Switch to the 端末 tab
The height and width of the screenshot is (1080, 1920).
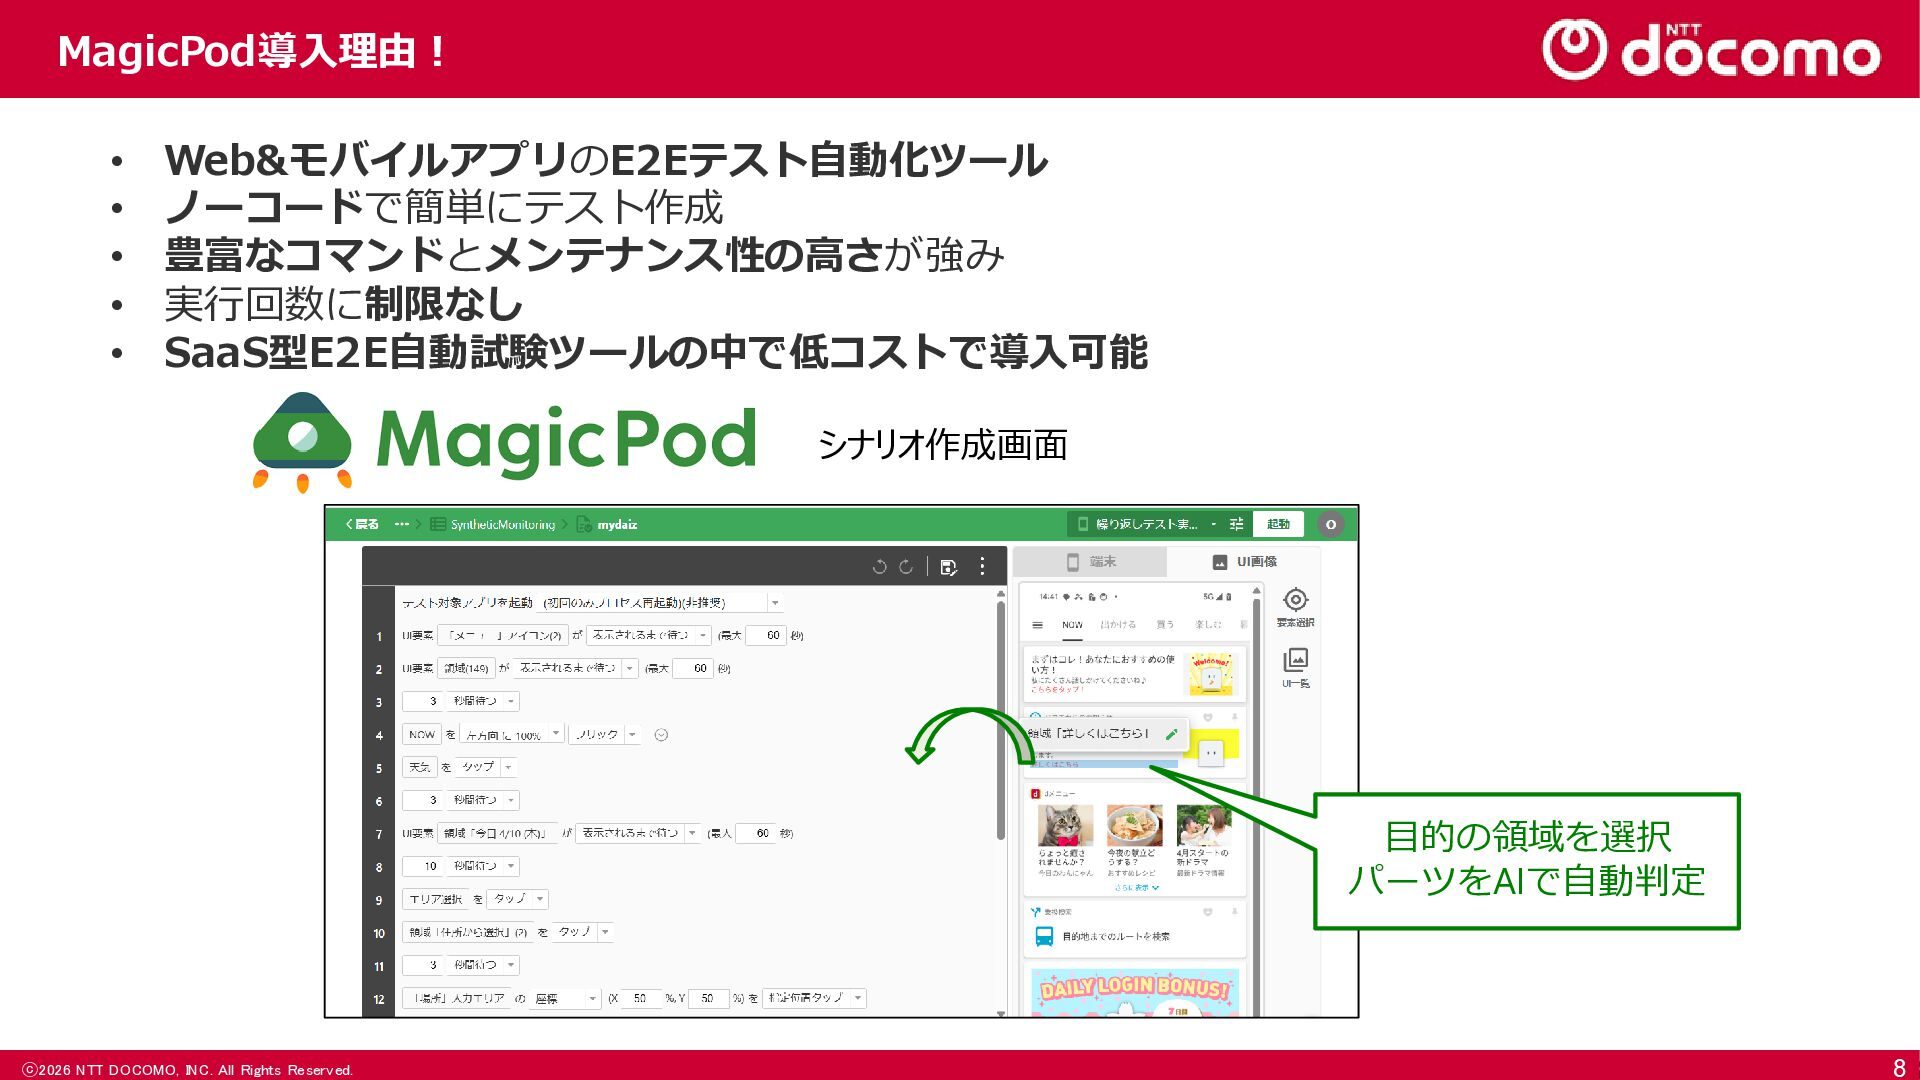(1091, 562)
